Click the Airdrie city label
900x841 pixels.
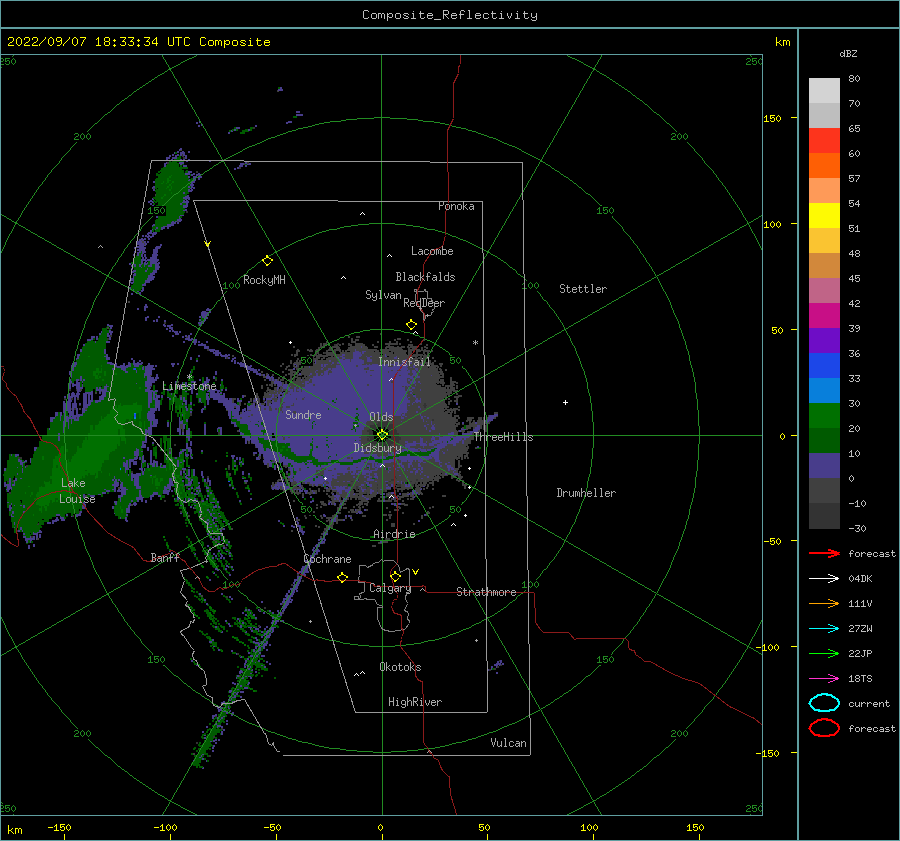394,534
